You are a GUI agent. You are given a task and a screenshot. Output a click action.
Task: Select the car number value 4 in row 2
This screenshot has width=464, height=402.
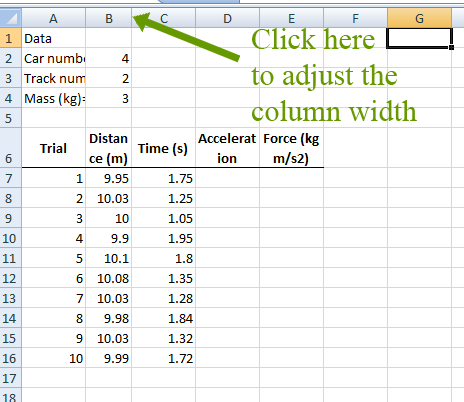109,58
